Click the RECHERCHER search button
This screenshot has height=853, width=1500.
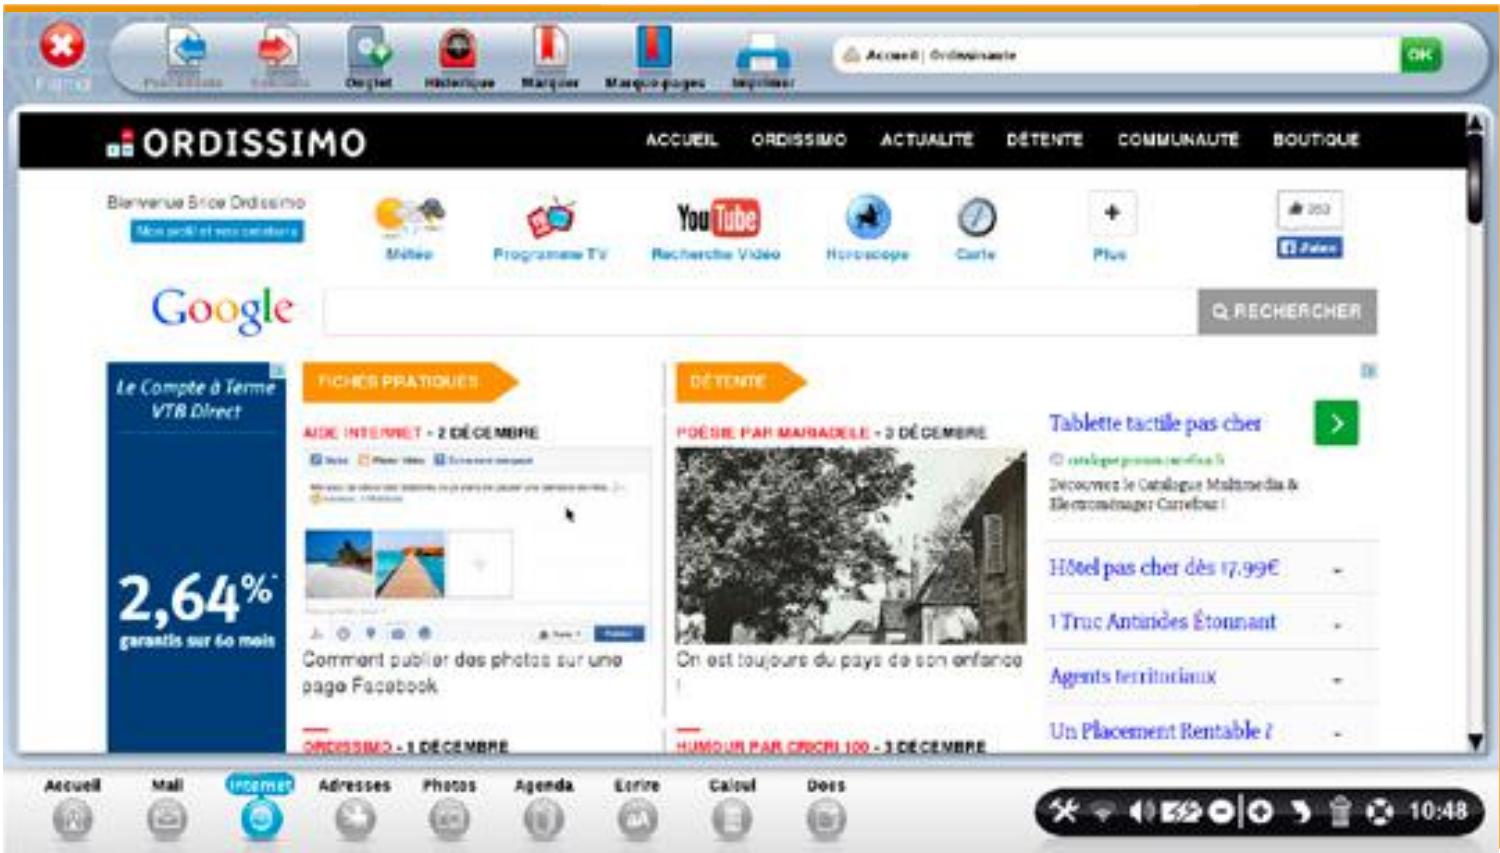1287,311
